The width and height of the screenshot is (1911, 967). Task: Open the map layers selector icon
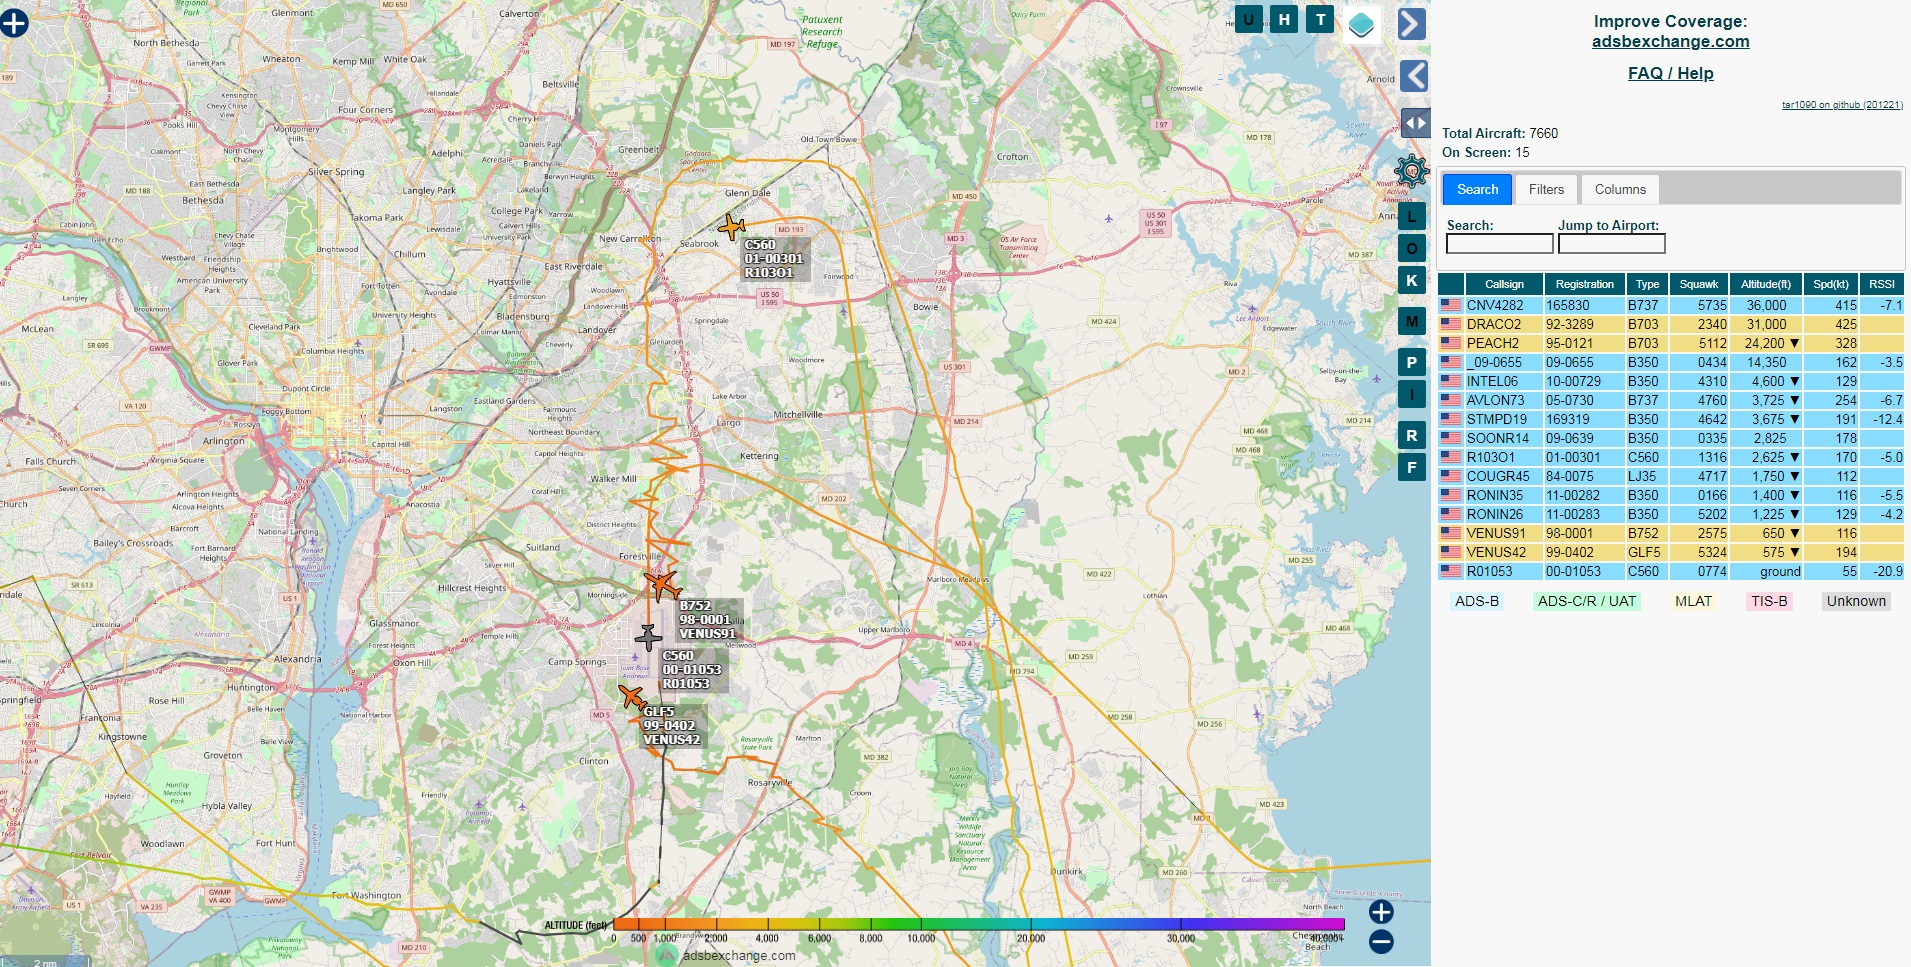pyautogui.click(x=1361, y=25)
